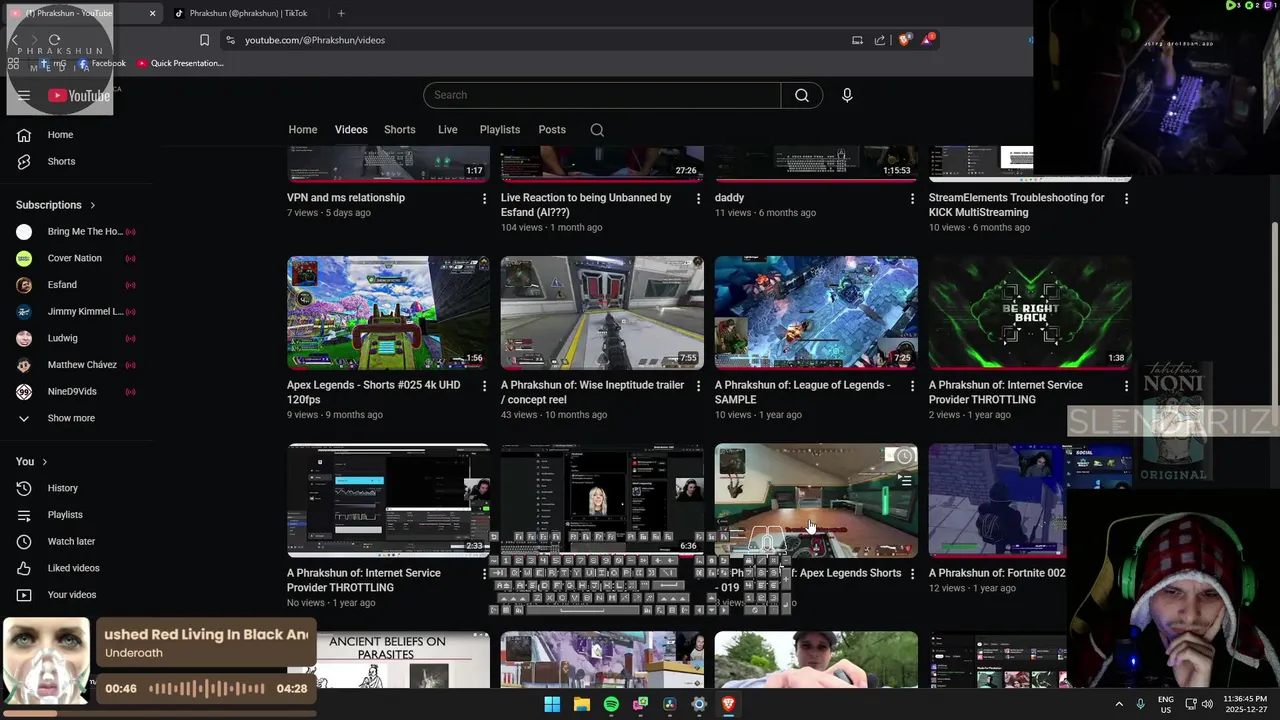Open Your videos in the sidebar
Screen dimensions: 1280x720
coord(71,595)
